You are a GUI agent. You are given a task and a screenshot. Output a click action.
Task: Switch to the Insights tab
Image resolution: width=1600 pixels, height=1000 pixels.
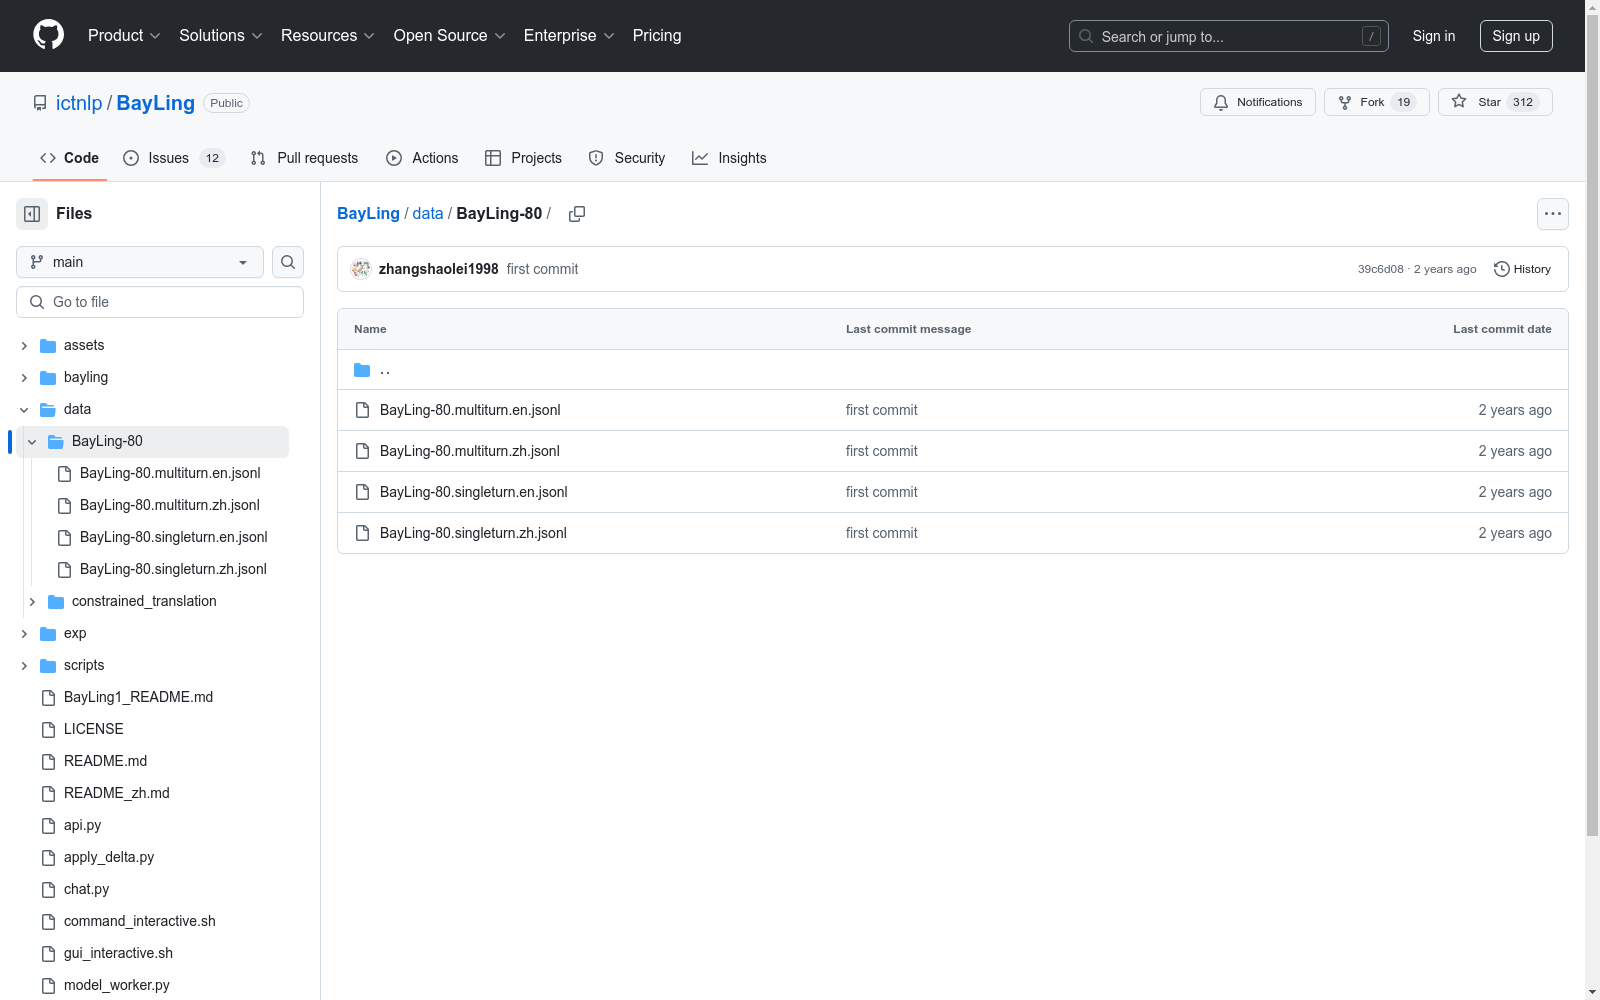pyautogui.click(x=729, y=158)
